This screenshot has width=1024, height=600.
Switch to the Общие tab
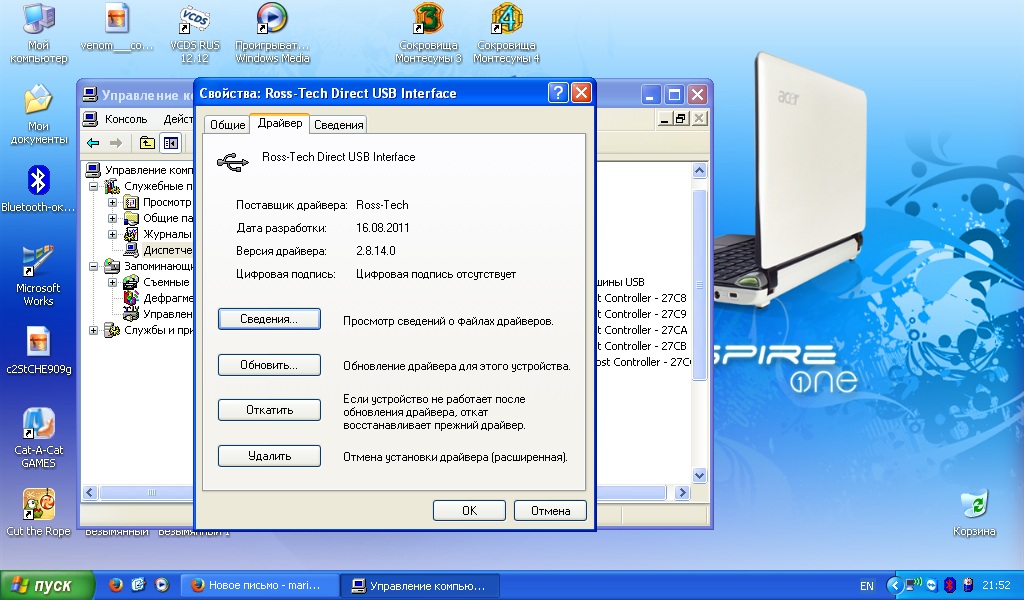pyautogui.click(x=227, y=125)
